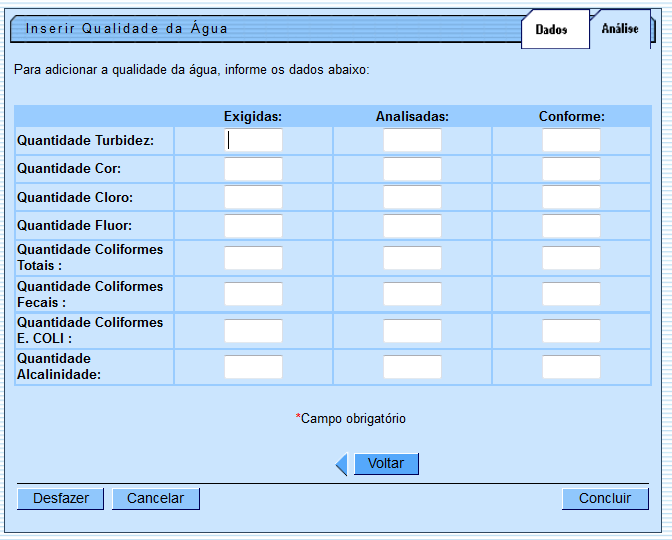The height and width of the screenshot is (540, 672).
Task: Focus Coliformes Fecais Exigidas field
Action: pyautogui.click(x=253, y=294)
